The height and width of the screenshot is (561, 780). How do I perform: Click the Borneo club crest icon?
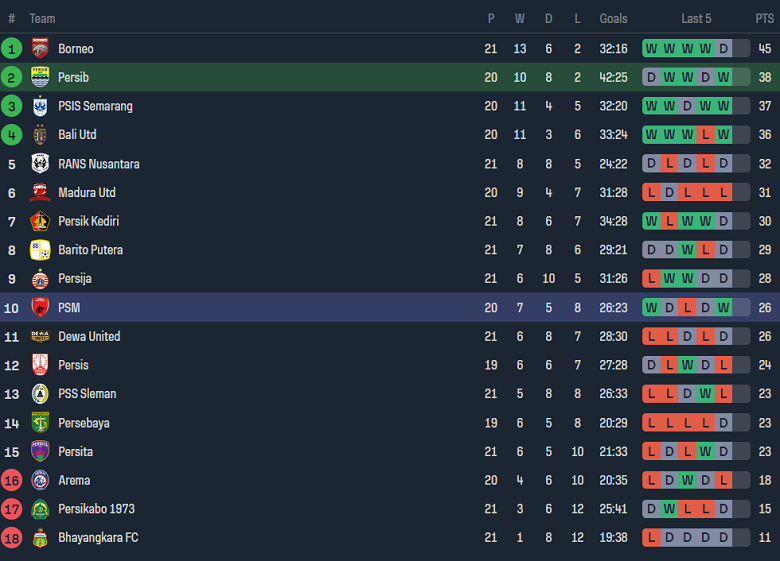40,48
